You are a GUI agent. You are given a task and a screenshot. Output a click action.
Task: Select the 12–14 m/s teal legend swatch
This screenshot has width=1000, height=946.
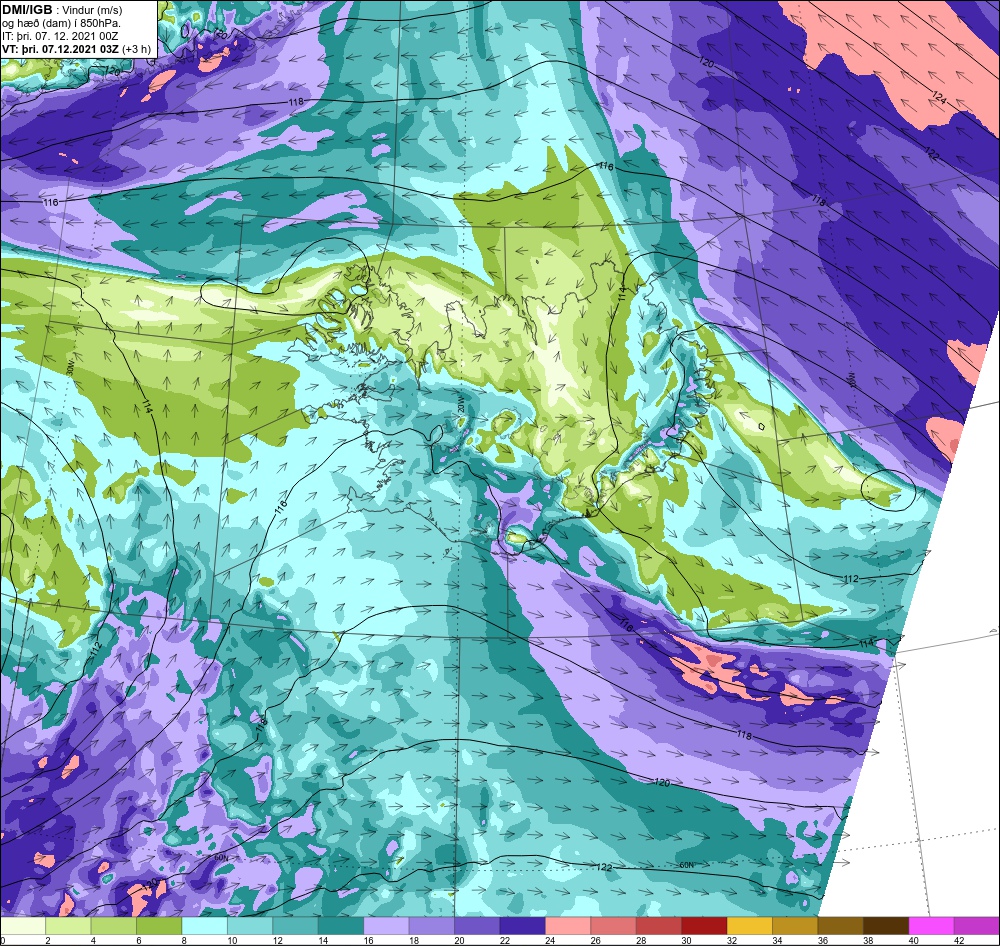pyautogui.click(x=295, y=926)
